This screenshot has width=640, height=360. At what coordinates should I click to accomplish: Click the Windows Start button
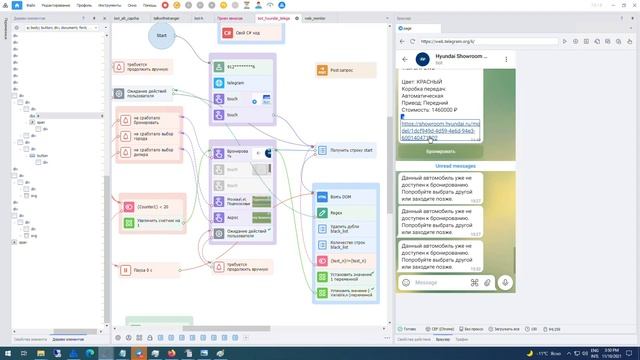(7, 353)
